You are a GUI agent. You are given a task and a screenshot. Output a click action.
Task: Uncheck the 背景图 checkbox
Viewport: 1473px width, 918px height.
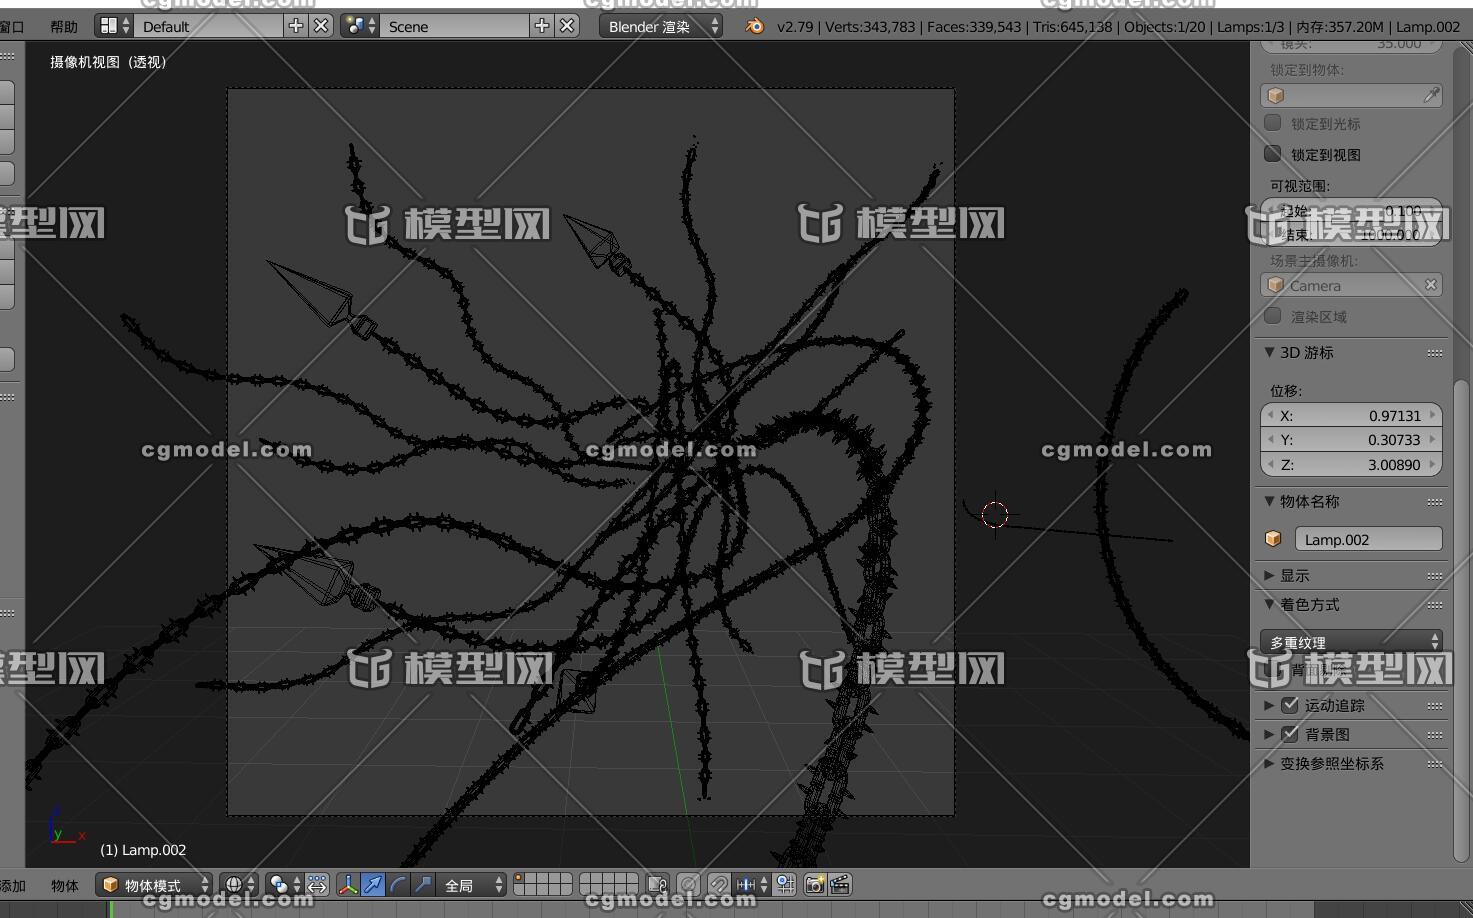pos(1290,734)
